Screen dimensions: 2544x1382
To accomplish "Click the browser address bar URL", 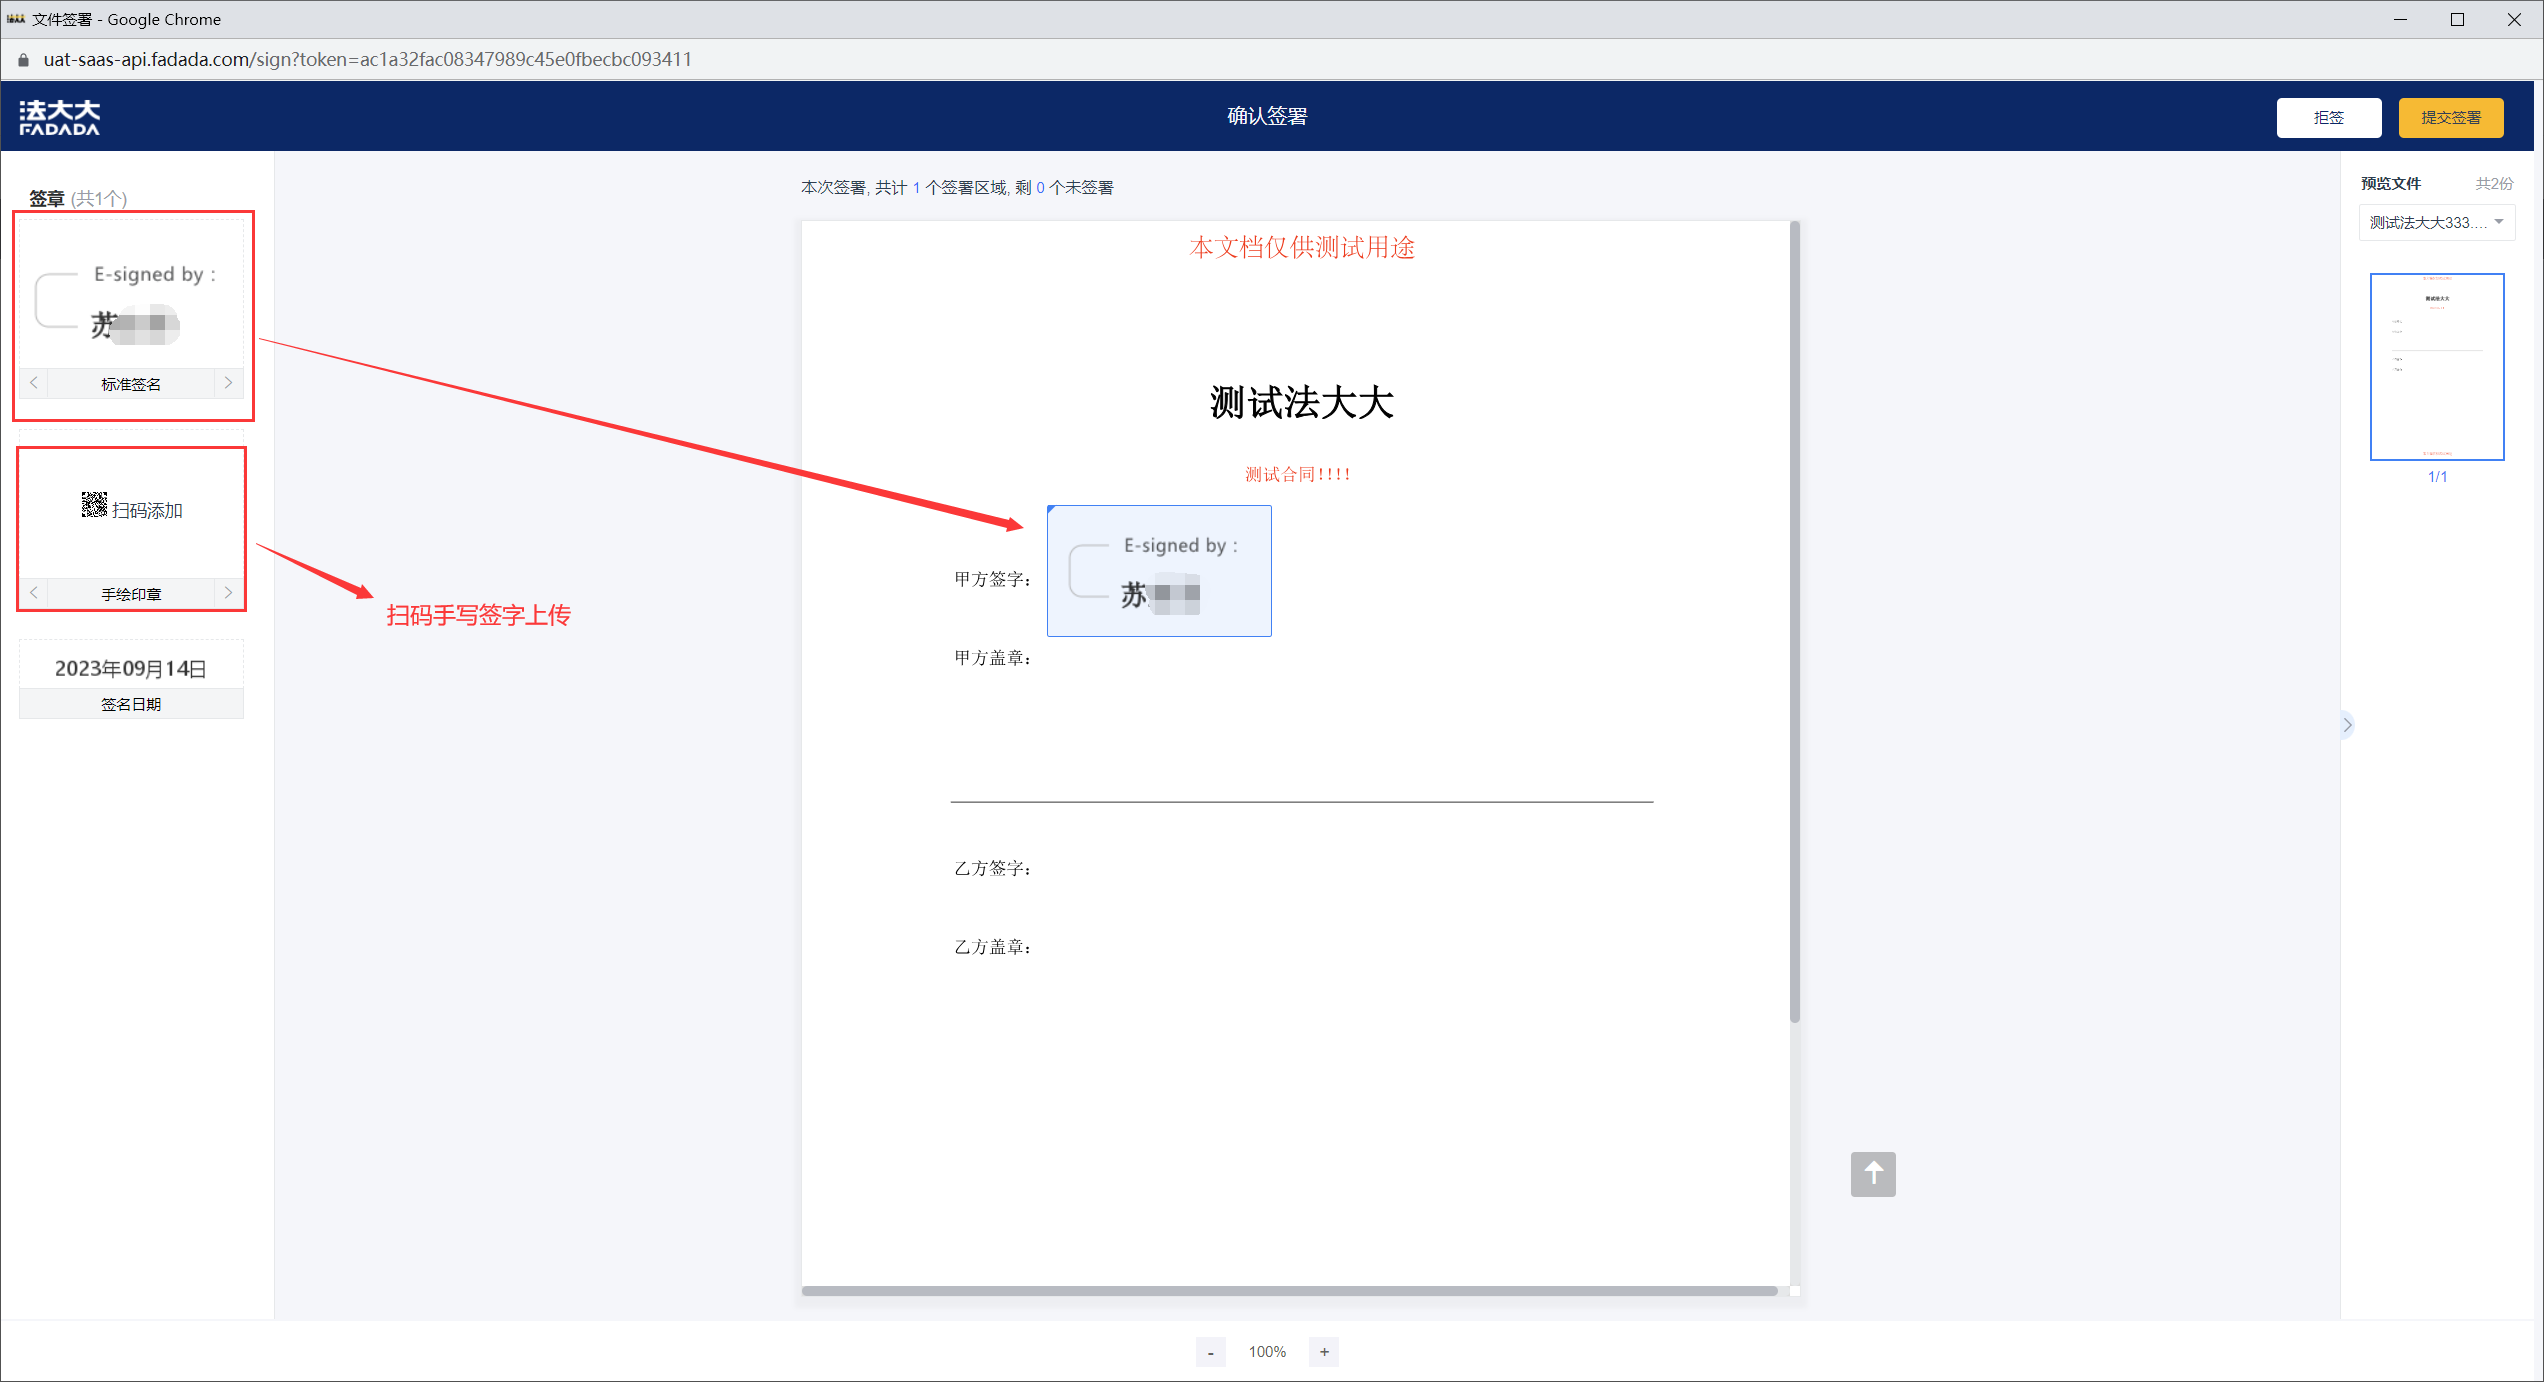I will point(367,59).
